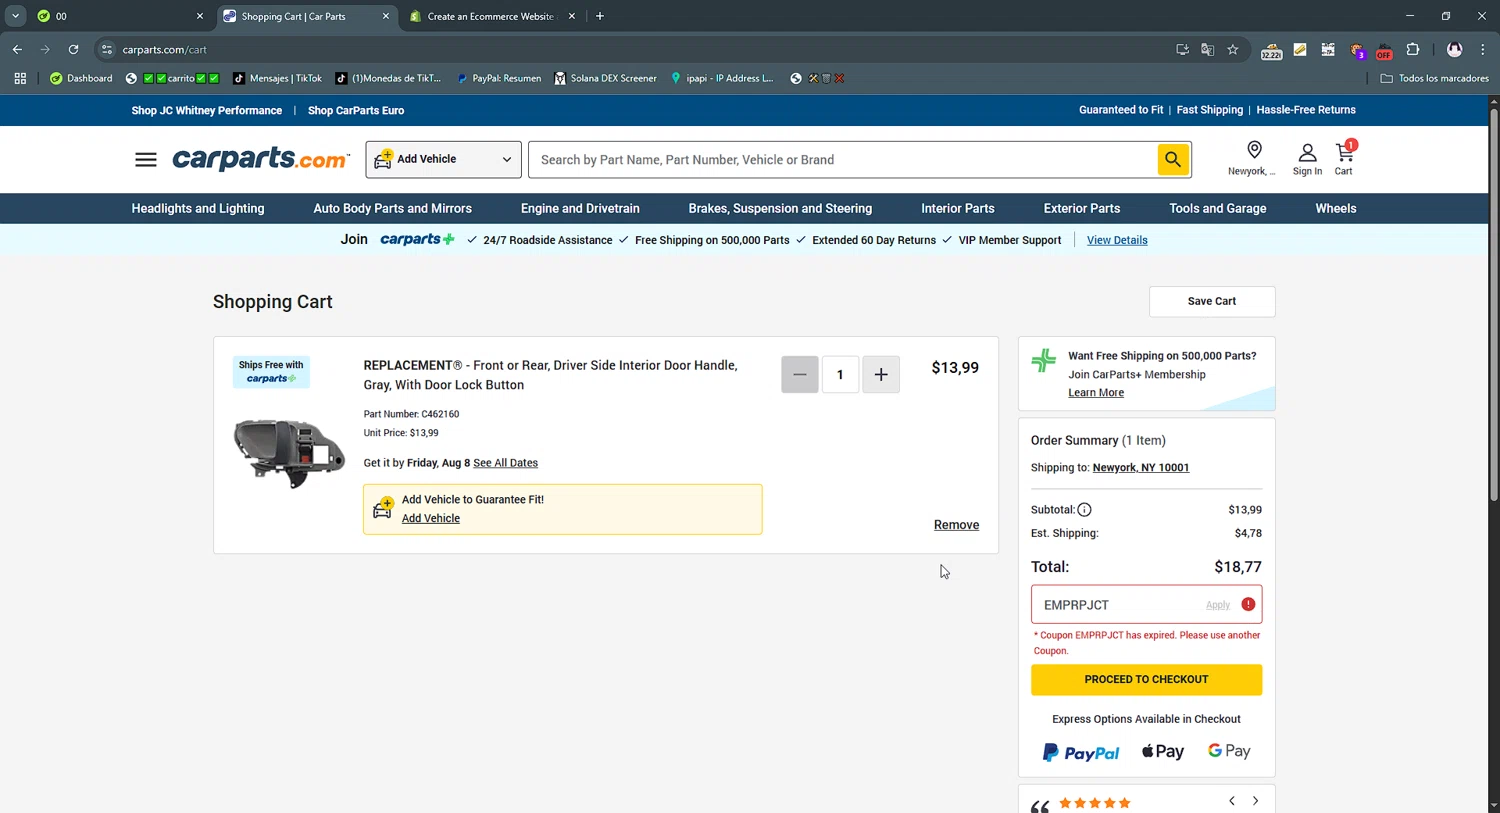Screen dimensions: 1500x813
Task: Click the Save Cart button
Action: tap(1212, 301)
